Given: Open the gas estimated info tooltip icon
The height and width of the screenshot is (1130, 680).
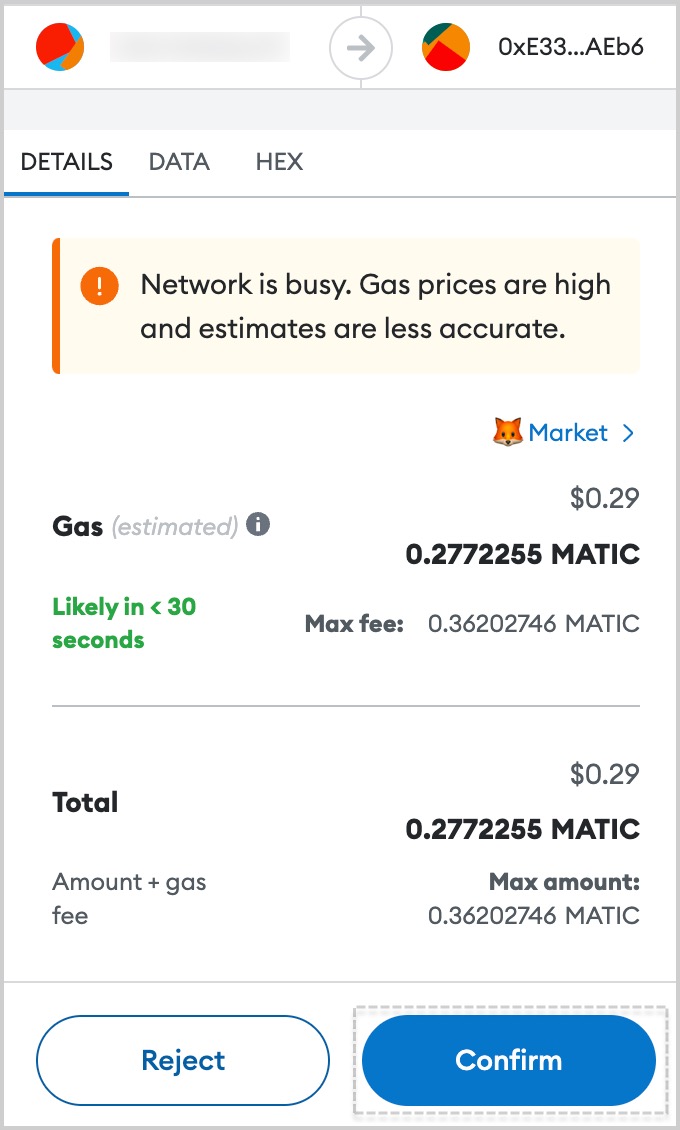Looking at the screenshot, I should (x=258, y=524).
